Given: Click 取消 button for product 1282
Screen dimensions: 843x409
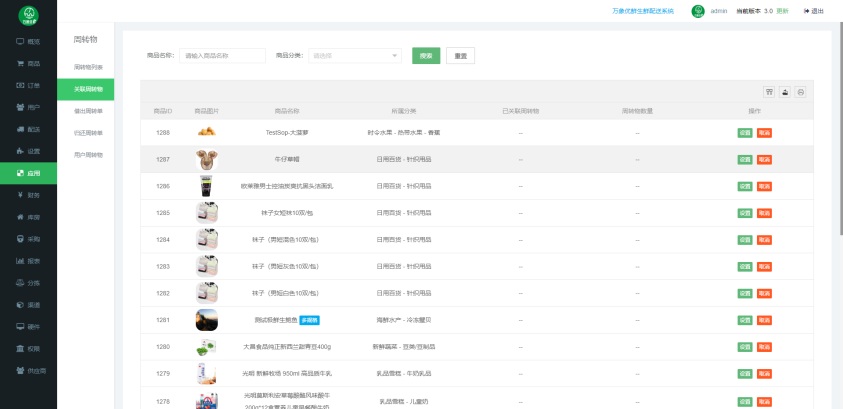Looking at the screenshot, I should click(x=764, y=293).
